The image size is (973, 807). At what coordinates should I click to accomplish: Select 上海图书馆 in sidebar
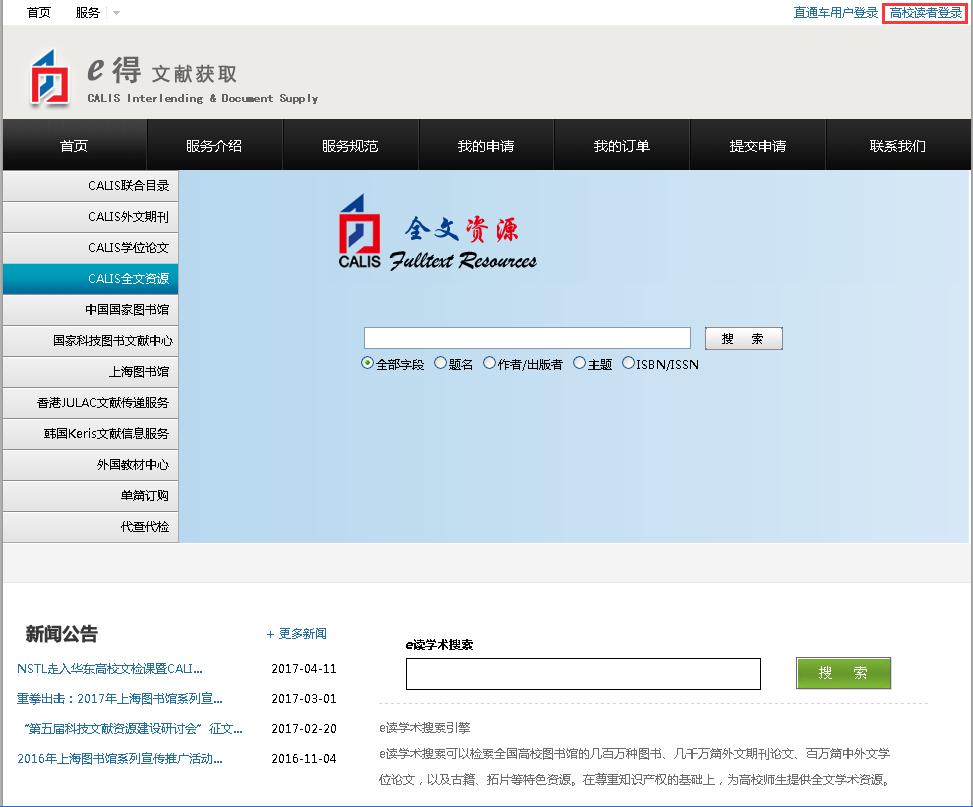click(x=91, y=372)
